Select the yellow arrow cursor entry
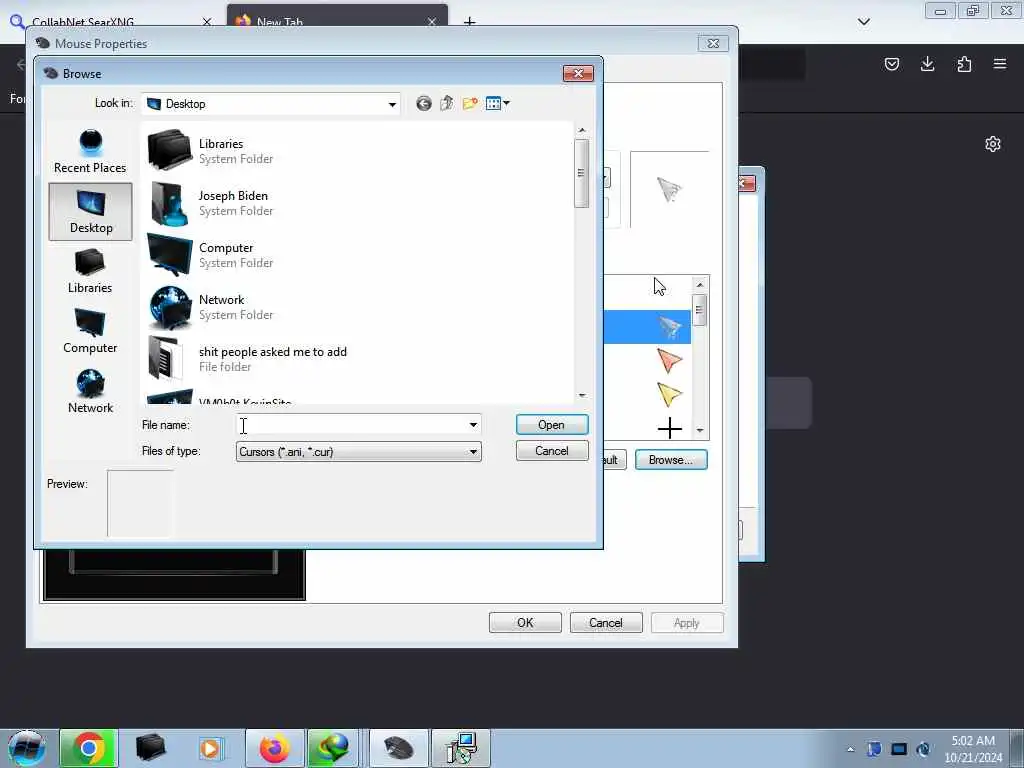Viewport: 1024px width, 768px height. (669, 394)
